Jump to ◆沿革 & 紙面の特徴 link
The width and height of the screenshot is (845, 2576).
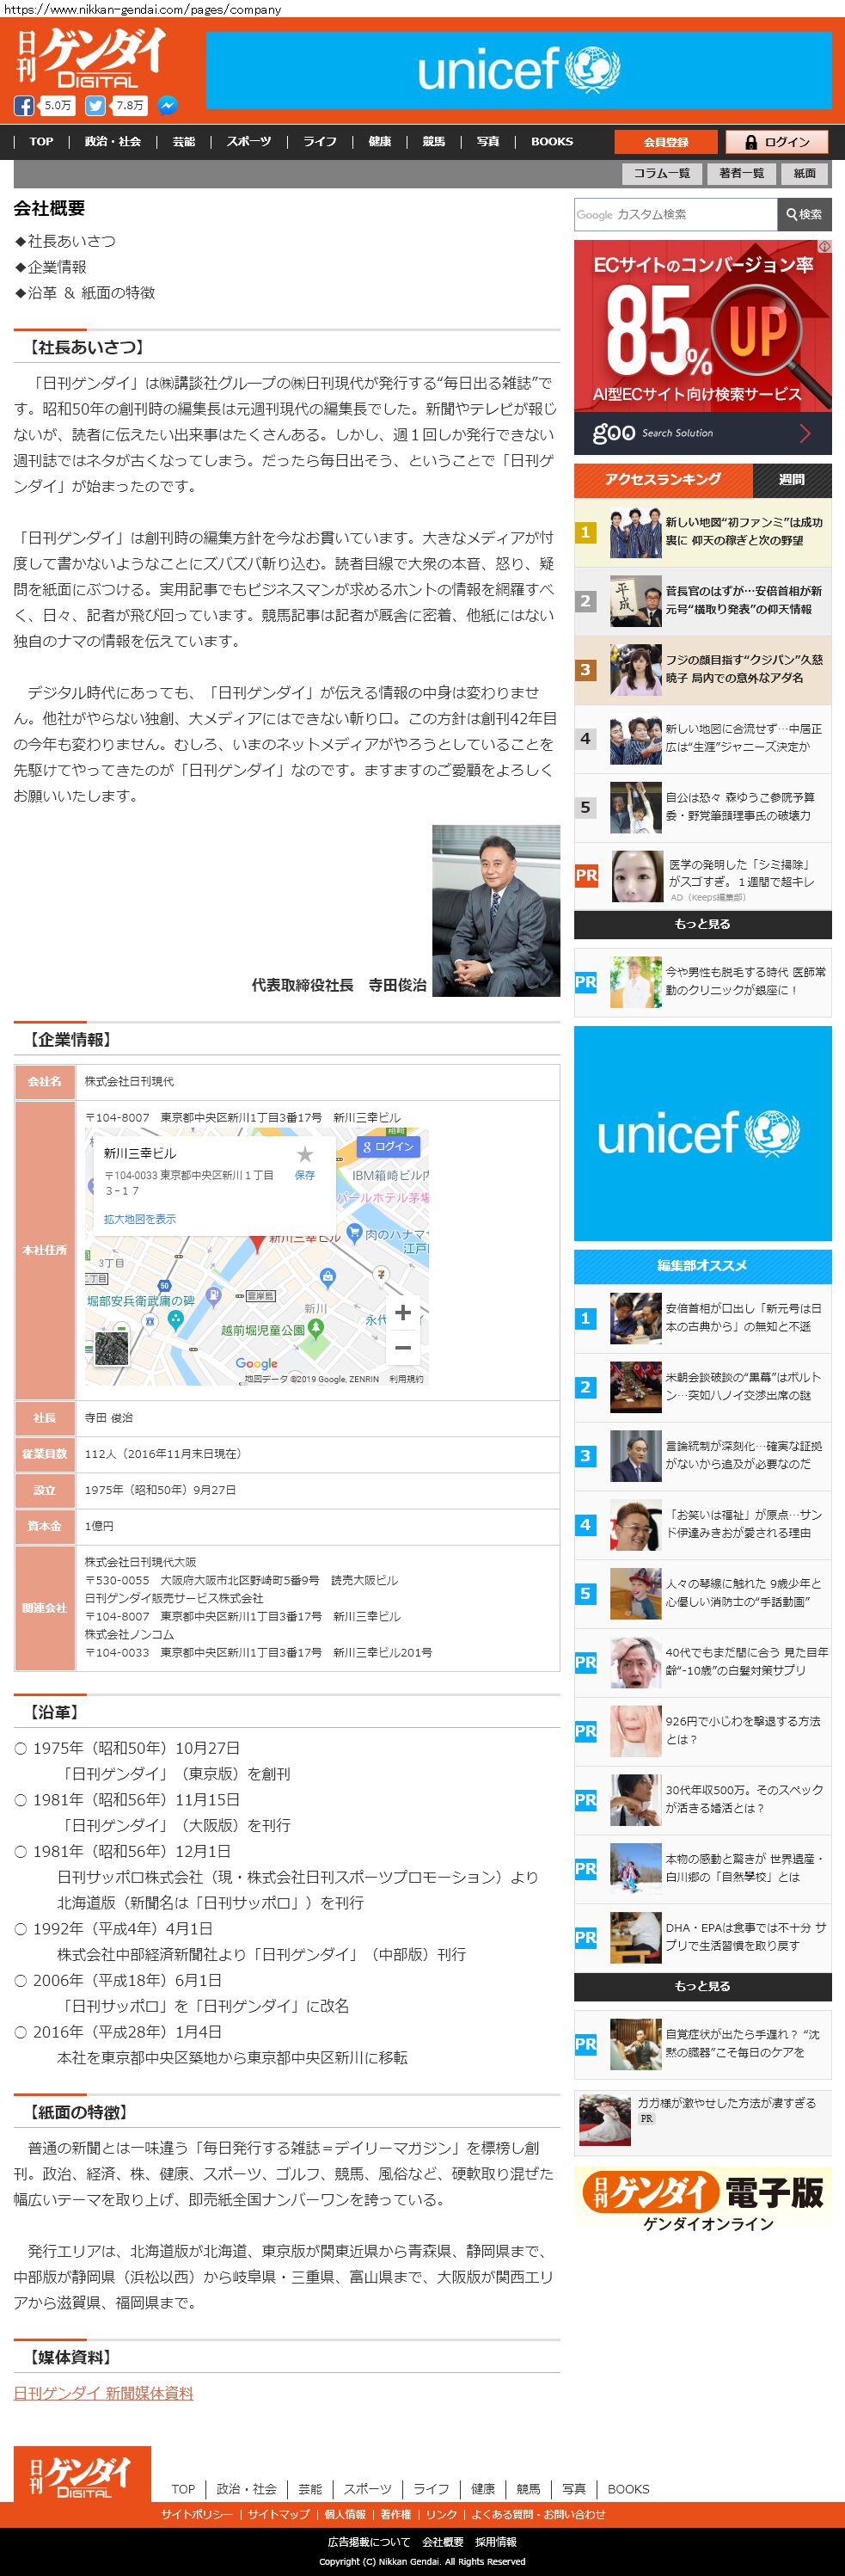point(85,293)
